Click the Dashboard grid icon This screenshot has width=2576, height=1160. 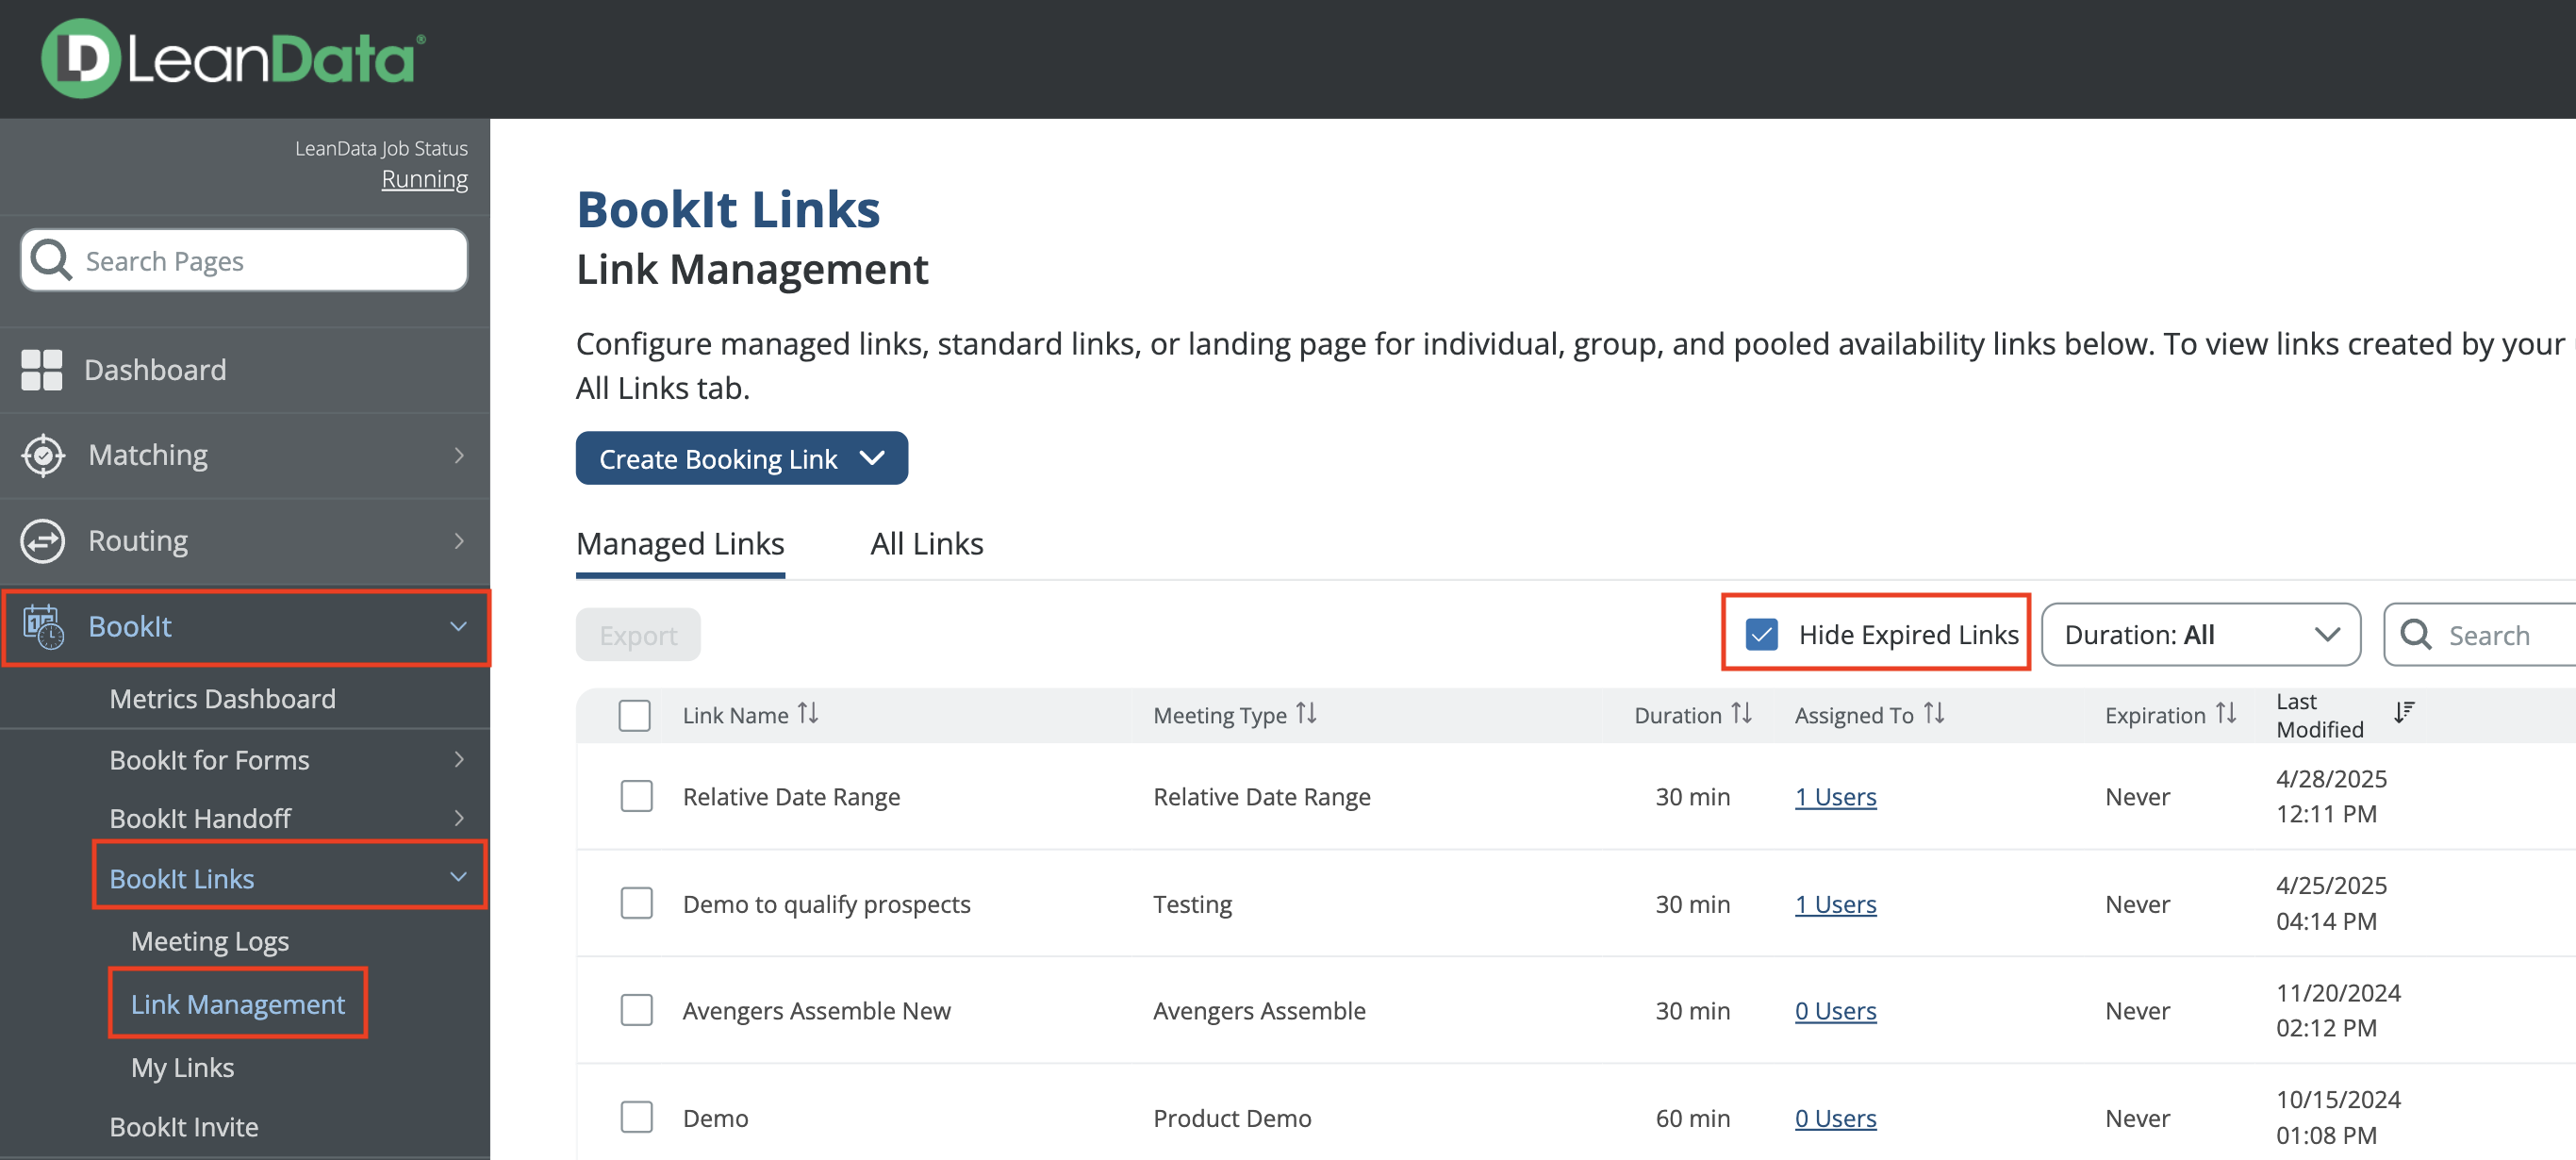pos(42,370)
